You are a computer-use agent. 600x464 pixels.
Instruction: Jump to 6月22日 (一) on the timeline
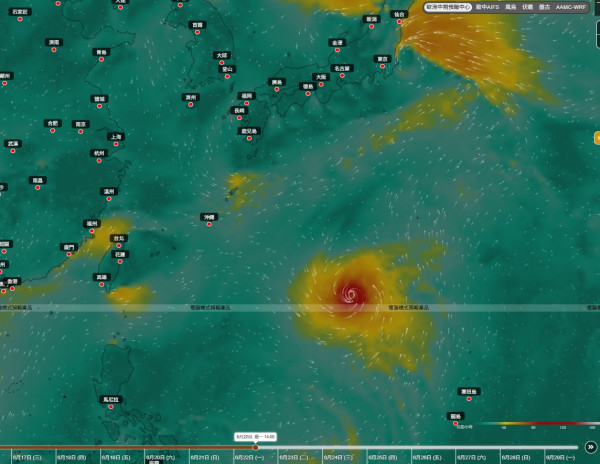(249, 457)
